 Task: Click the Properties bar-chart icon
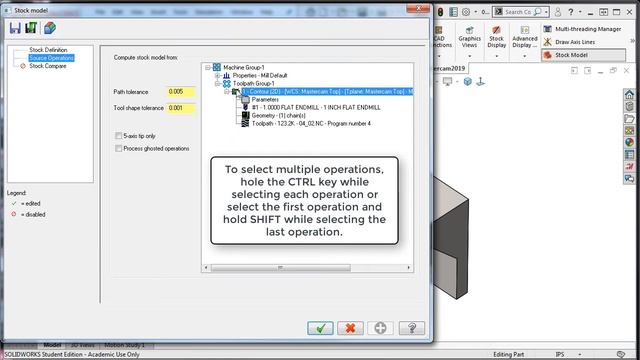(227, 76)
